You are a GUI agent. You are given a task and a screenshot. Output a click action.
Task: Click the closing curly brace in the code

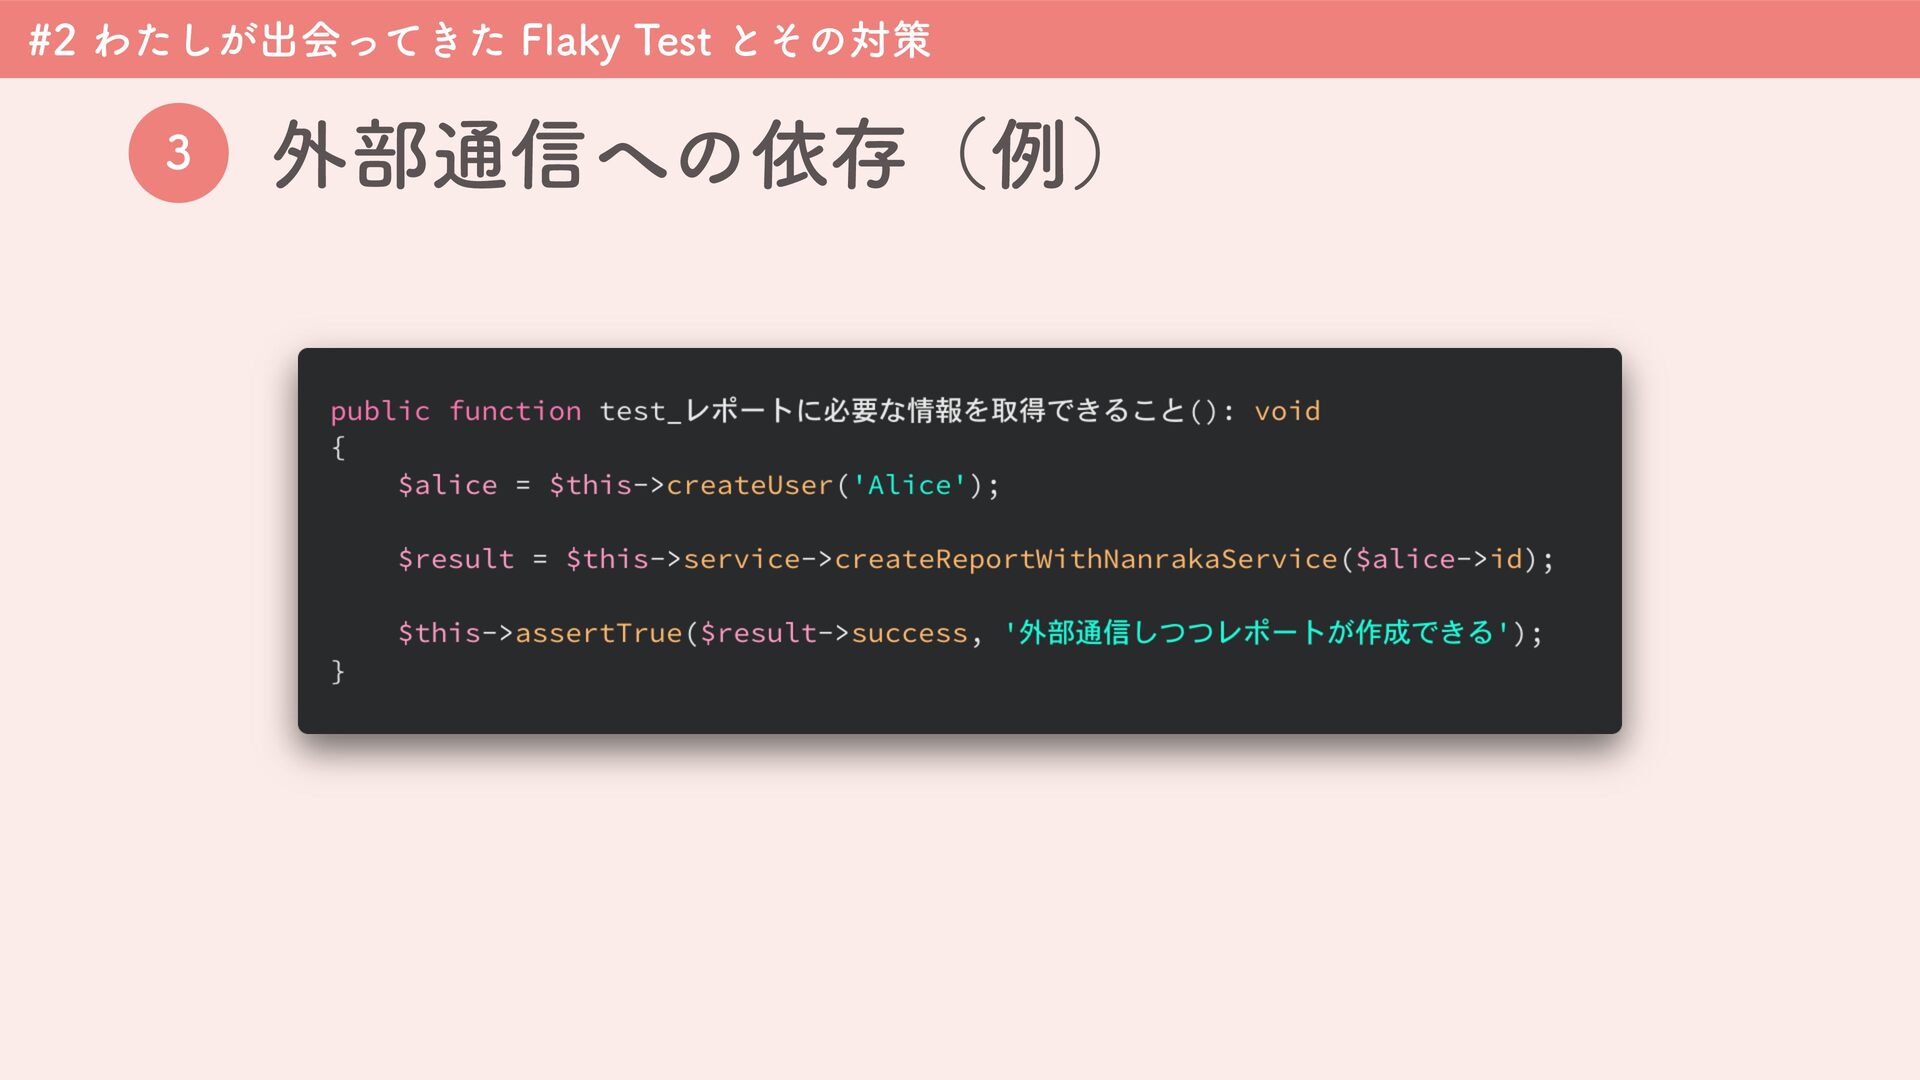(x=338, y=670)
